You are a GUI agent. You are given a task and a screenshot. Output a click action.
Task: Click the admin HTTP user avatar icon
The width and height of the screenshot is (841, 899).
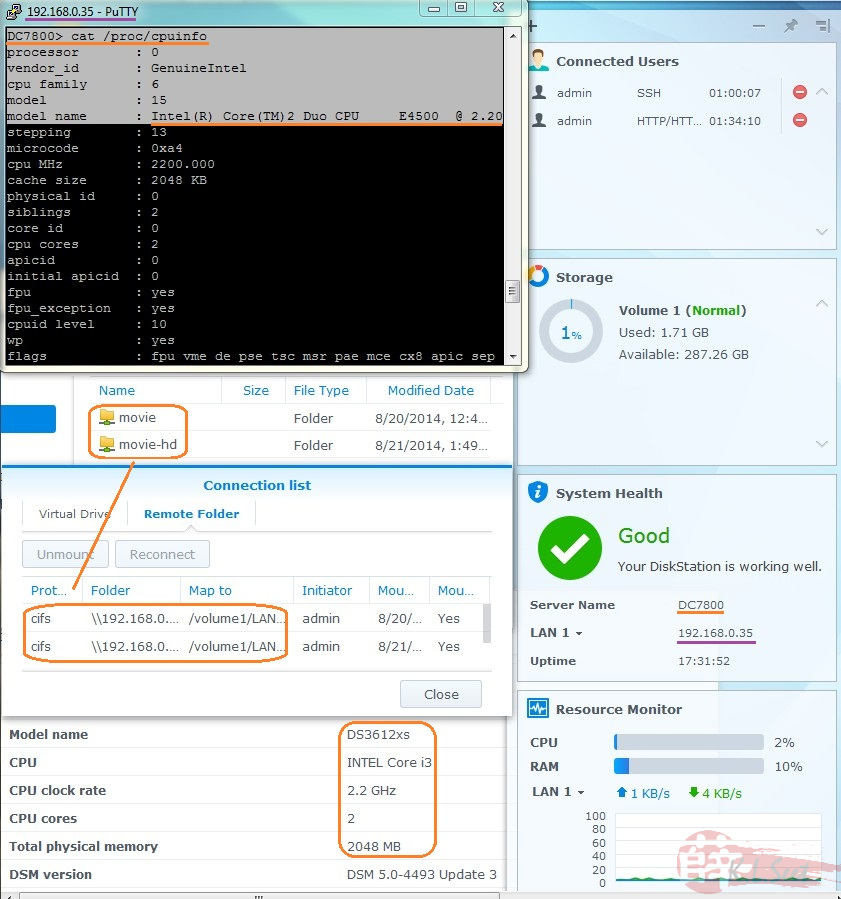click(x=539, y=120)
